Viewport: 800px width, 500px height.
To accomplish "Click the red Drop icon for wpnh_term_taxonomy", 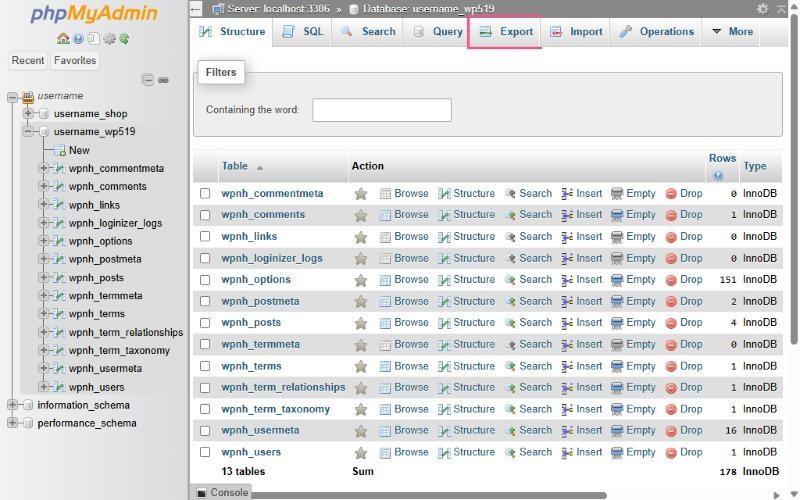I will (671, 410).
